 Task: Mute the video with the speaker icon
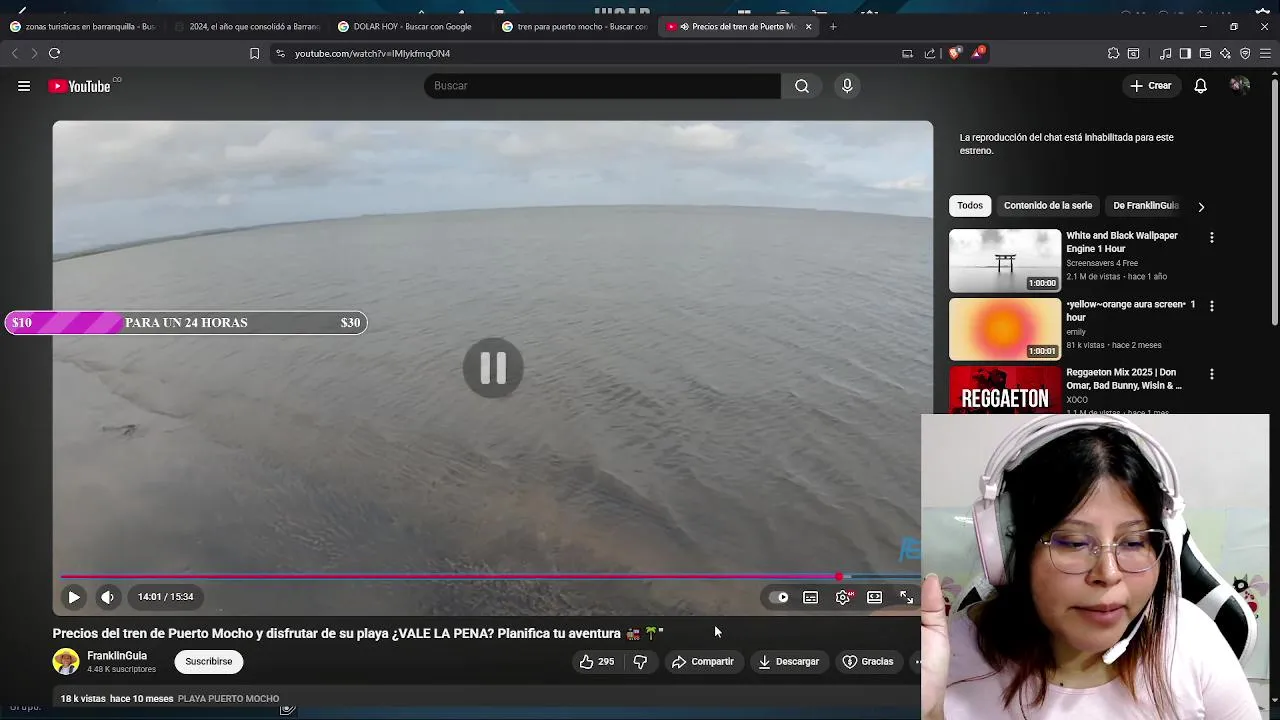pyautogui.click(x=108, y=597)
